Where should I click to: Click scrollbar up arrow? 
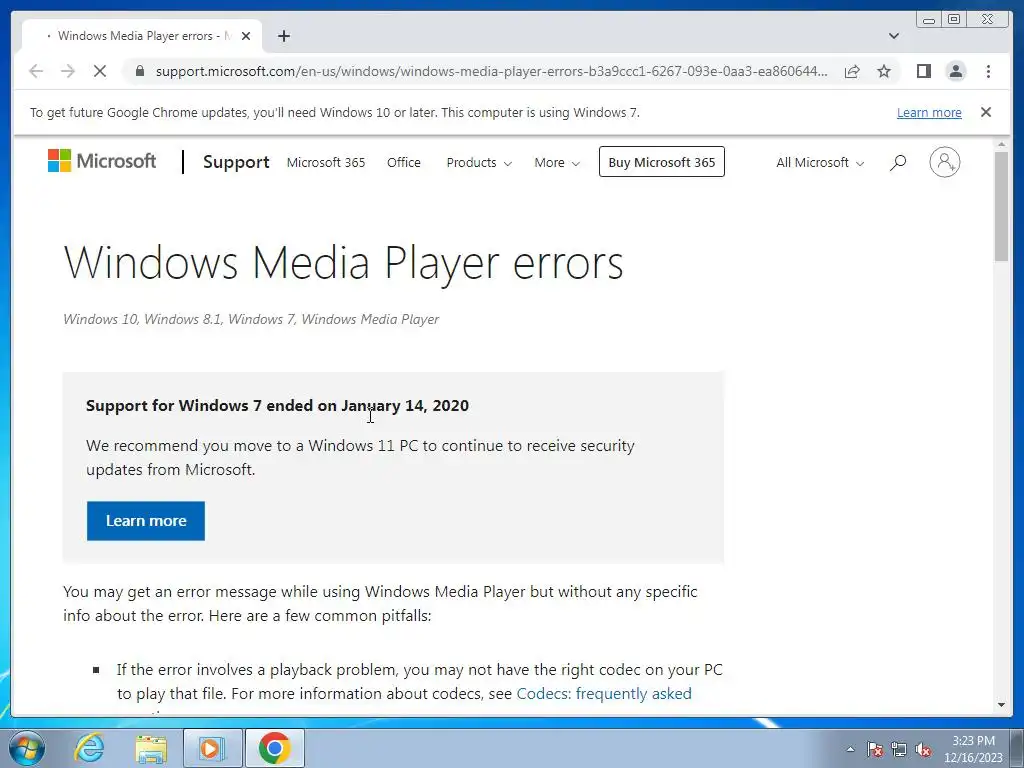point(1001,144)
